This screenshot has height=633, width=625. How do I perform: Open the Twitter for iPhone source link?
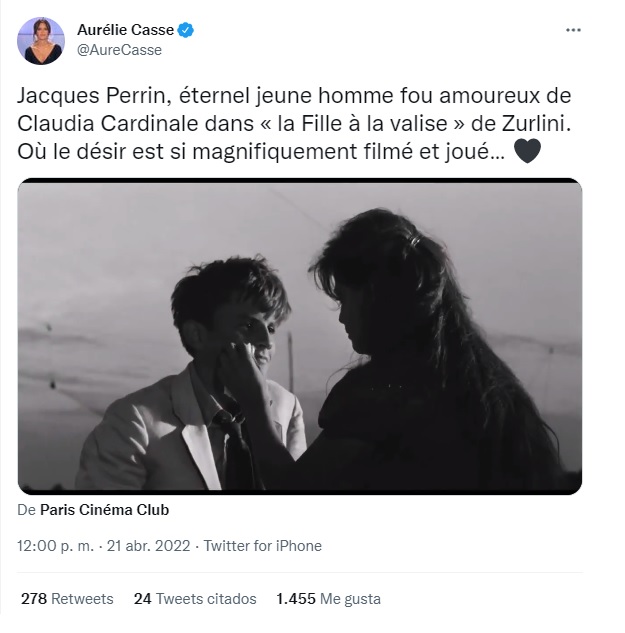coord(262,546)
